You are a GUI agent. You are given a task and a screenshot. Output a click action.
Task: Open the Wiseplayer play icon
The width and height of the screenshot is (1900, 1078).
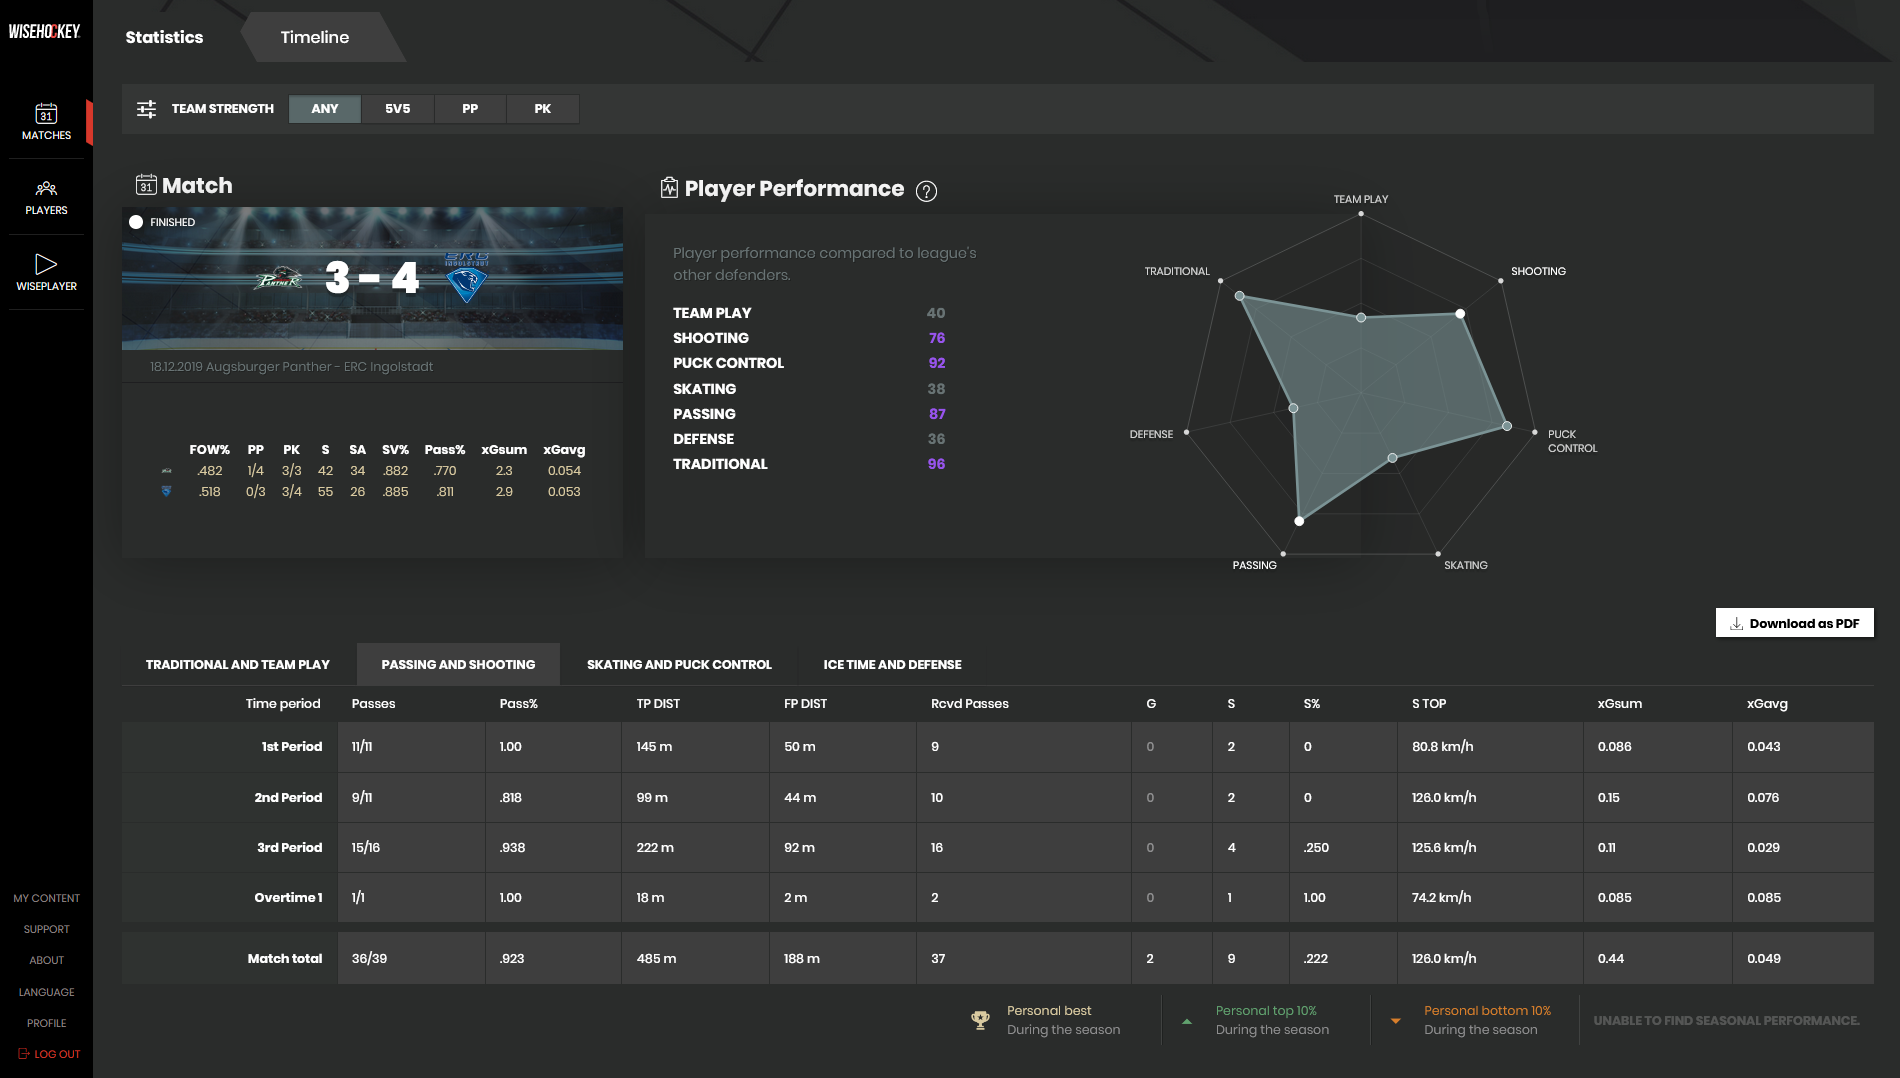pos(46,264)
